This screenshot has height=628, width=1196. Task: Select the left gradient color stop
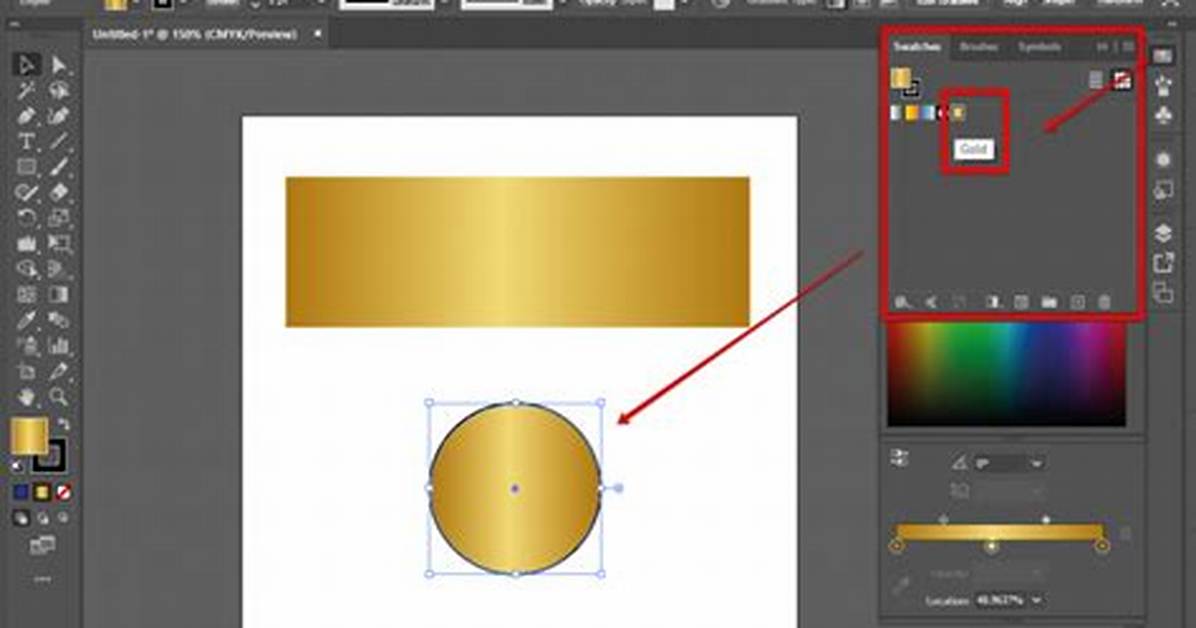point(897,546)
